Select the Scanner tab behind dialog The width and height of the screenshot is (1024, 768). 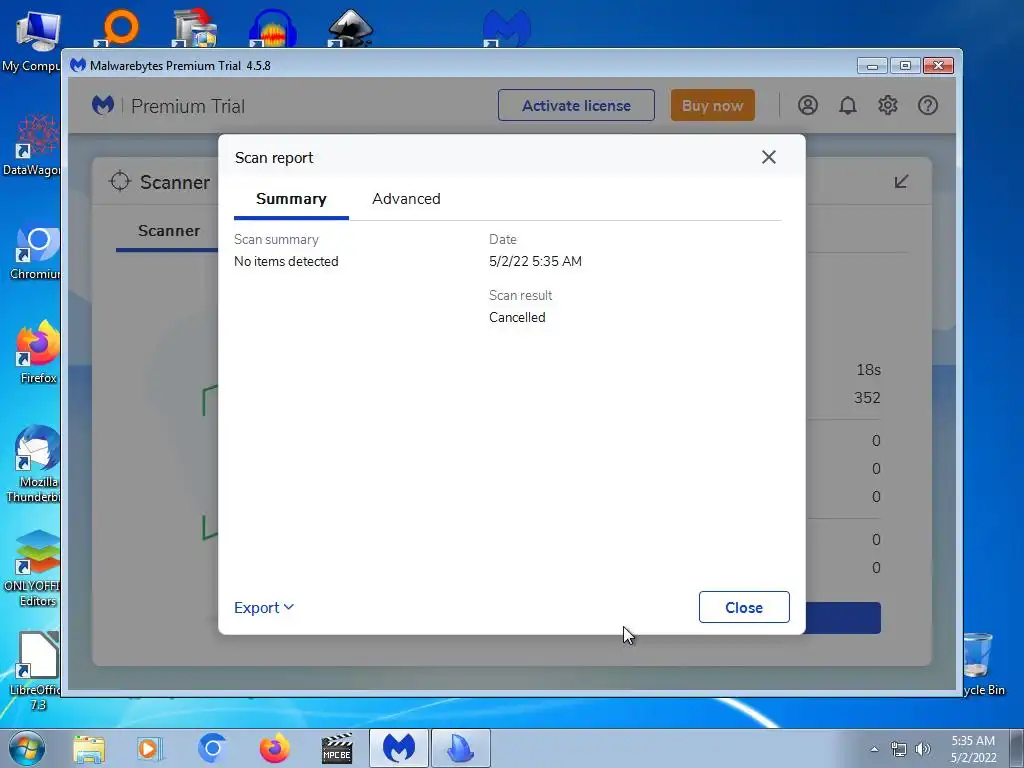tap(168, 231)
